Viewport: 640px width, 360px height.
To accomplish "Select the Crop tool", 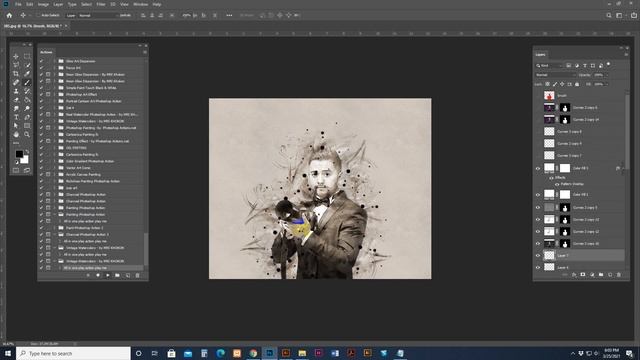I will click(16, 74).
